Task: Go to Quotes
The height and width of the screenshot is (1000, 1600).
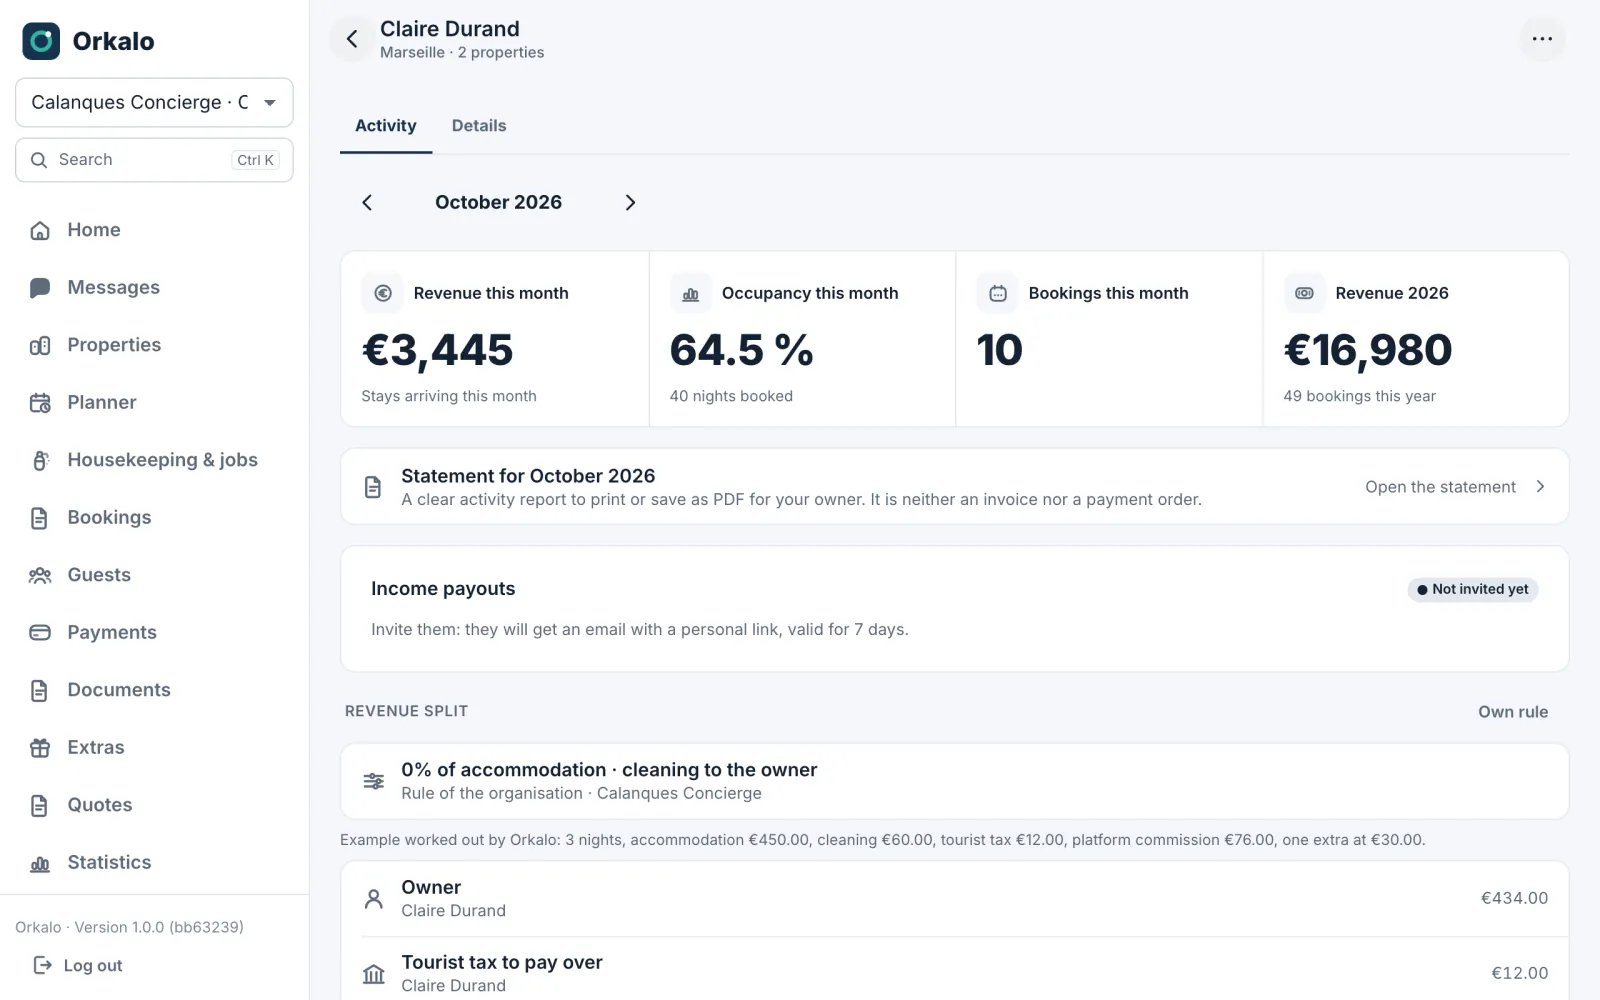Action: [154, 805]
